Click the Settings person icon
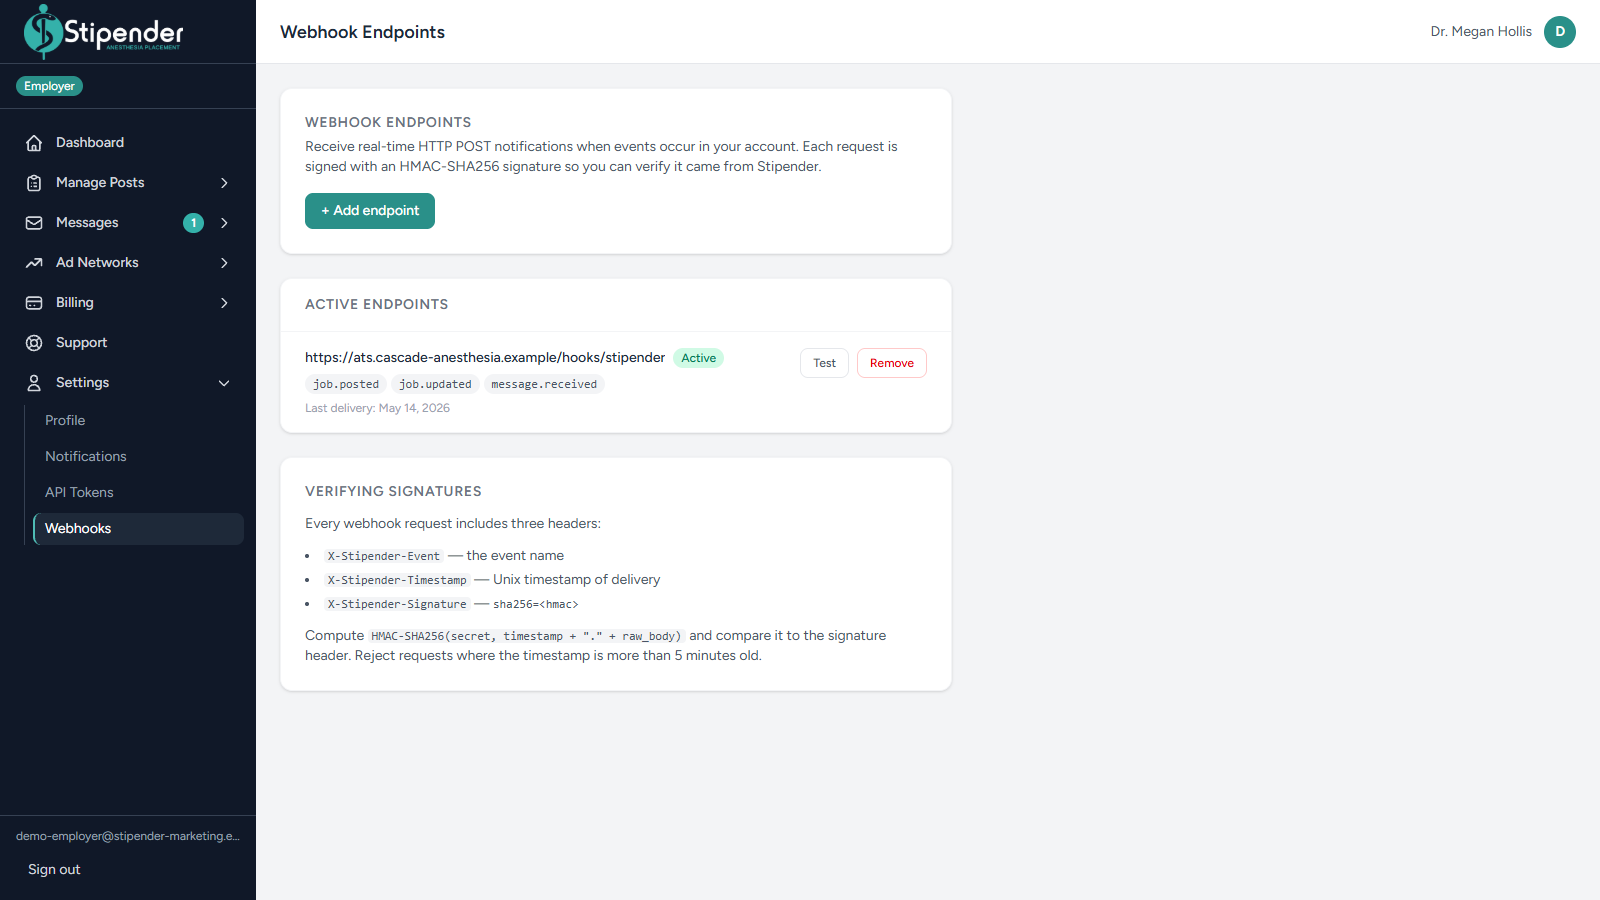The width and height of the screenshot is (1600, 900). coord(34,383)
